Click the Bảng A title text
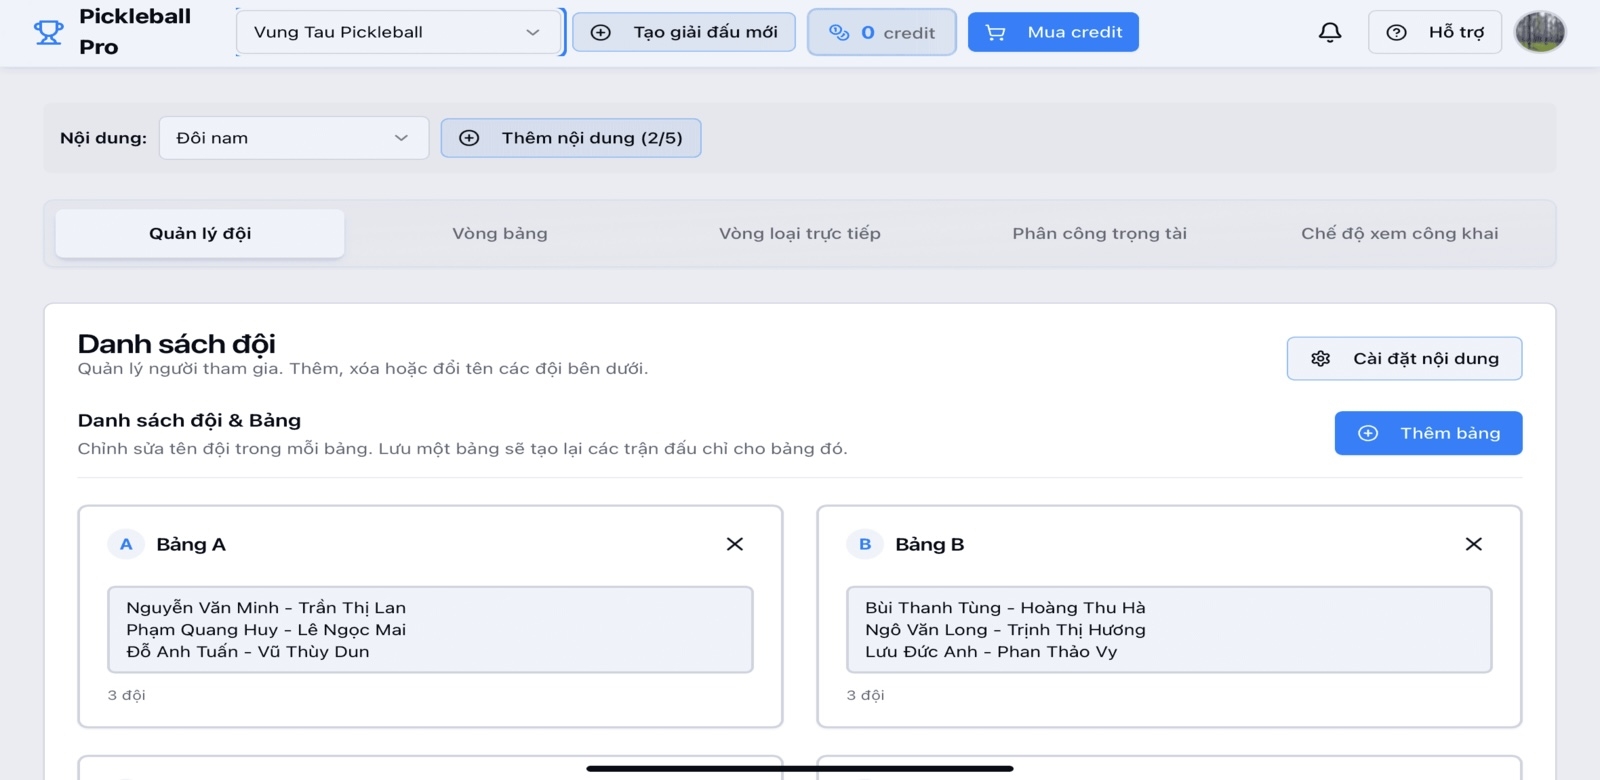The width and height of the screenshot is (1600, 780). click(x=191, y=544)
